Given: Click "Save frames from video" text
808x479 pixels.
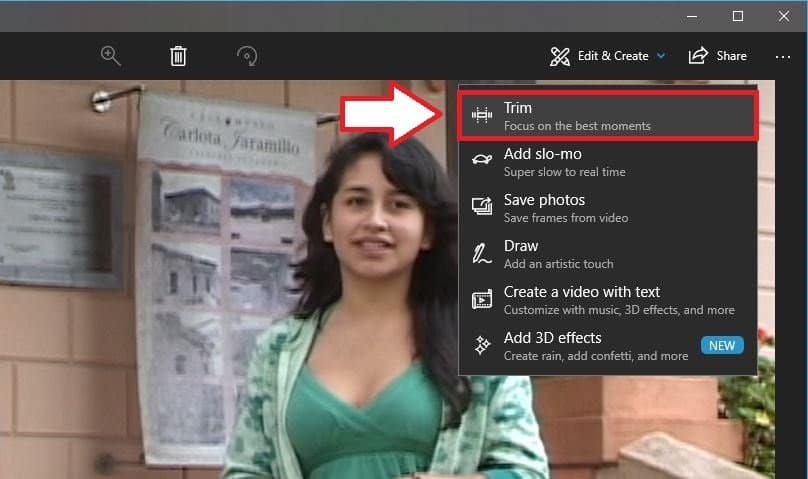Looking at the screenshot, I should pyautogui.click(x=566, y=218).
